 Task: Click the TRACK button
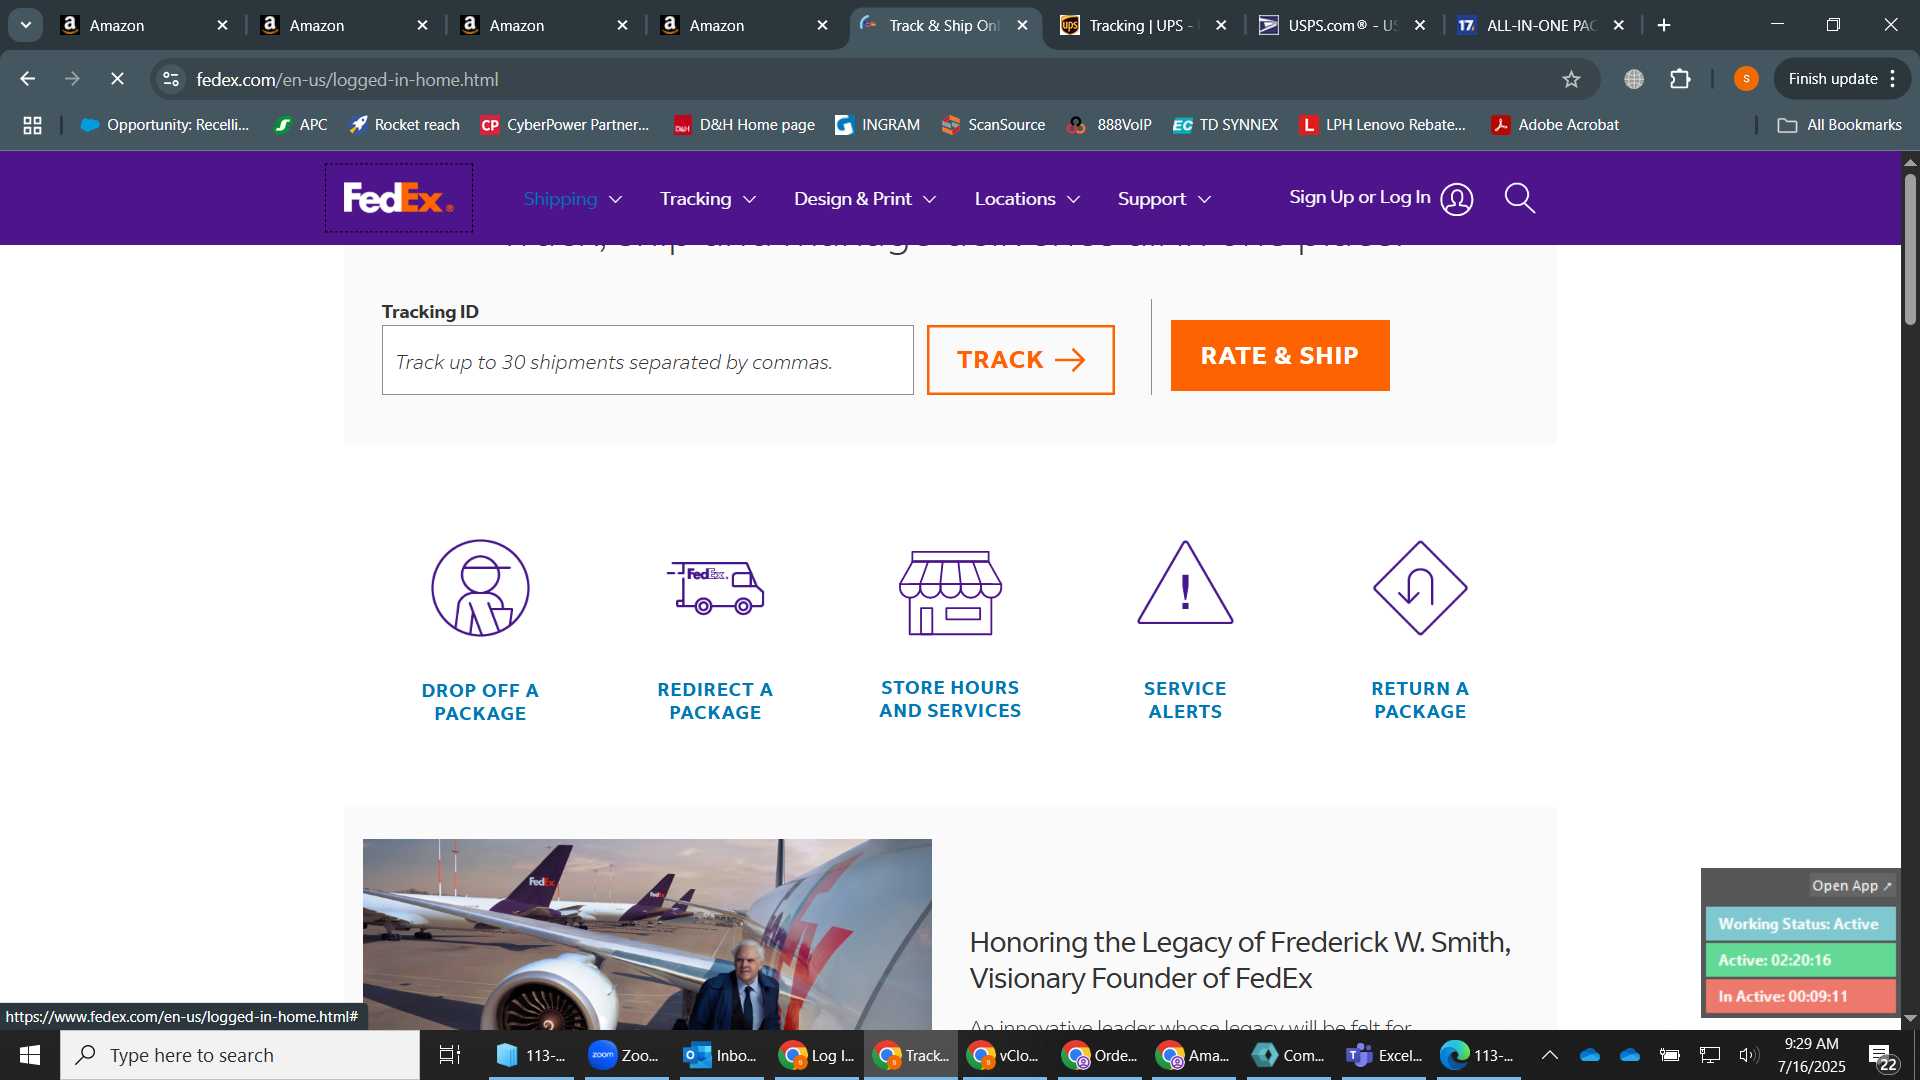pos(1020,360)
